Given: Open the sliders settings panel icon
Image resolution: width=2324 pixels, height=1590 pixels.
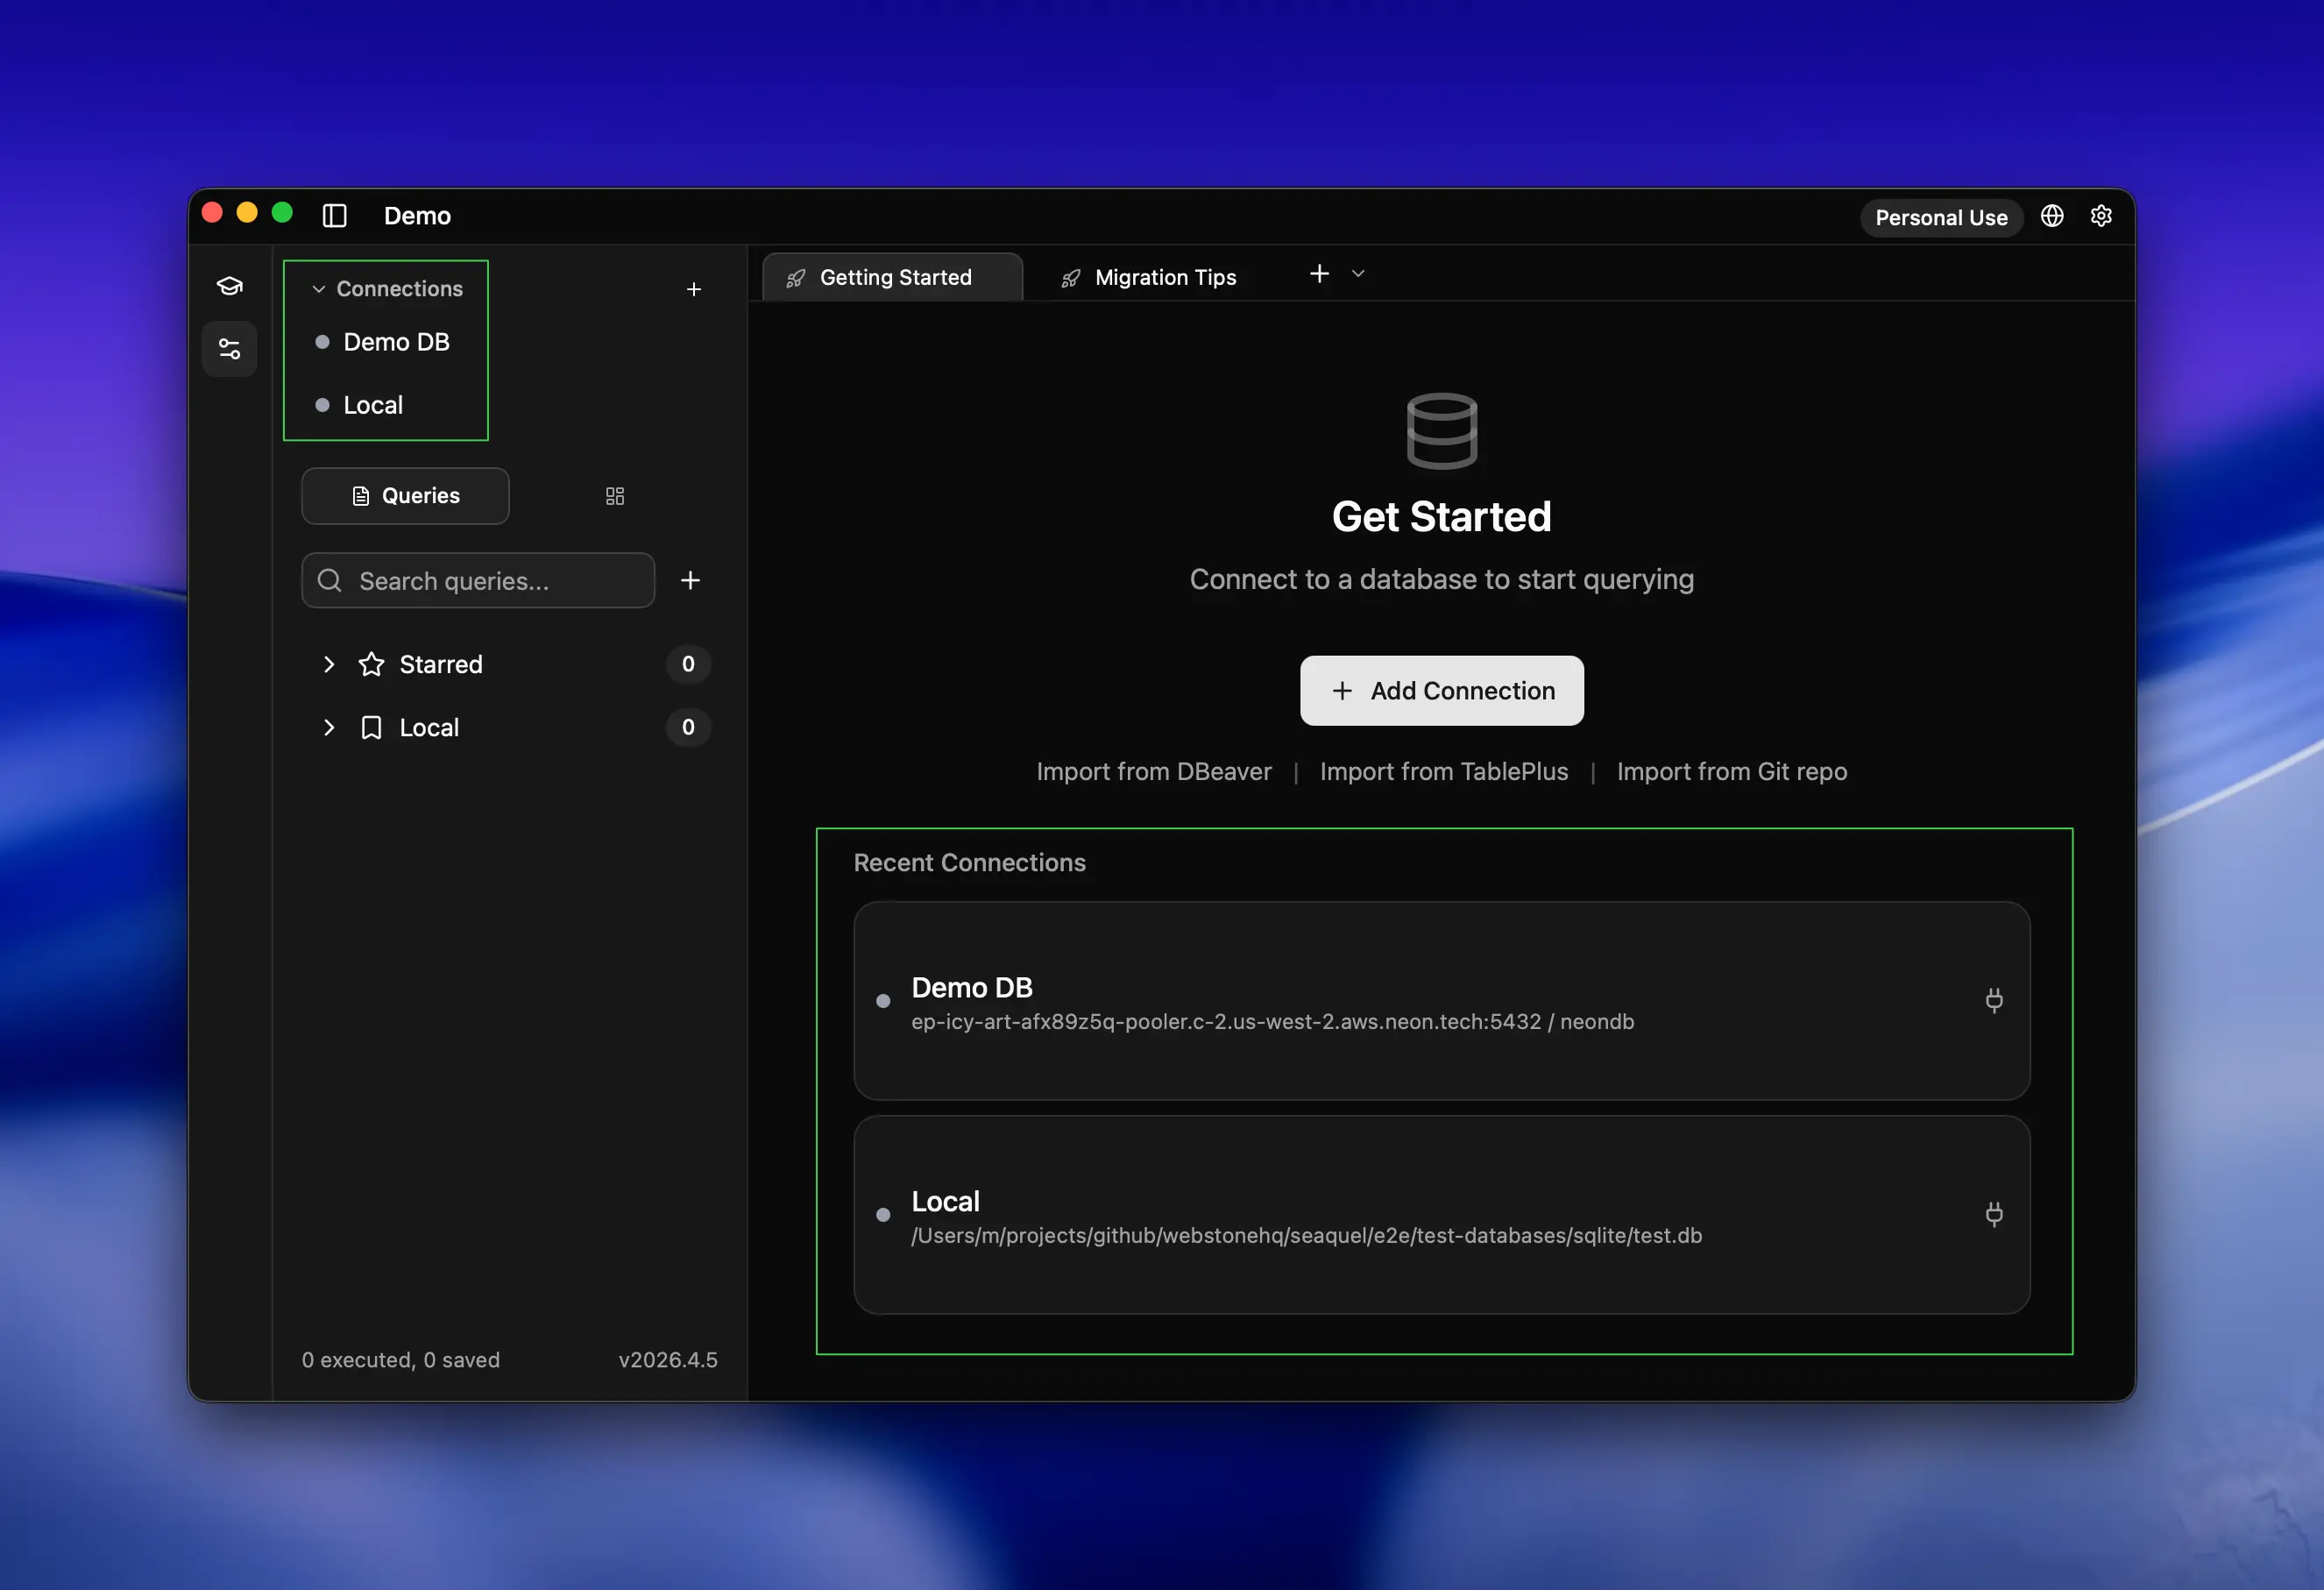Looking at the screenshot, I should [229, 349].
